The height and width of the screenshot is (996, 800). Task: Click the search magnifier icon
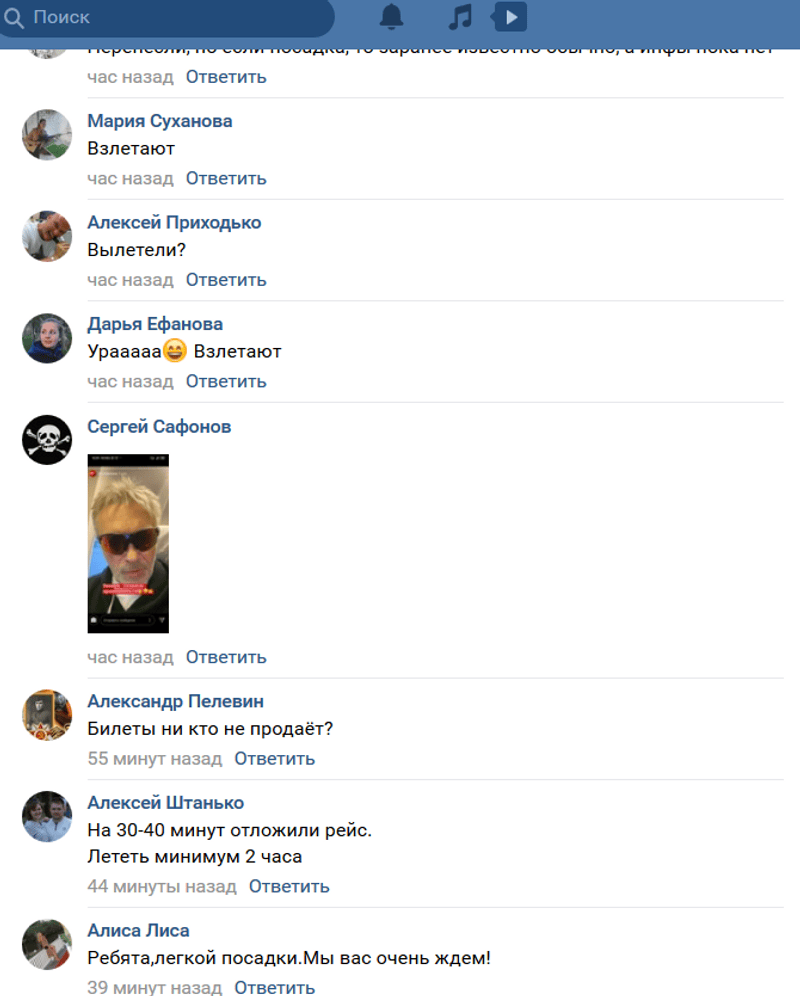point(13,18)
